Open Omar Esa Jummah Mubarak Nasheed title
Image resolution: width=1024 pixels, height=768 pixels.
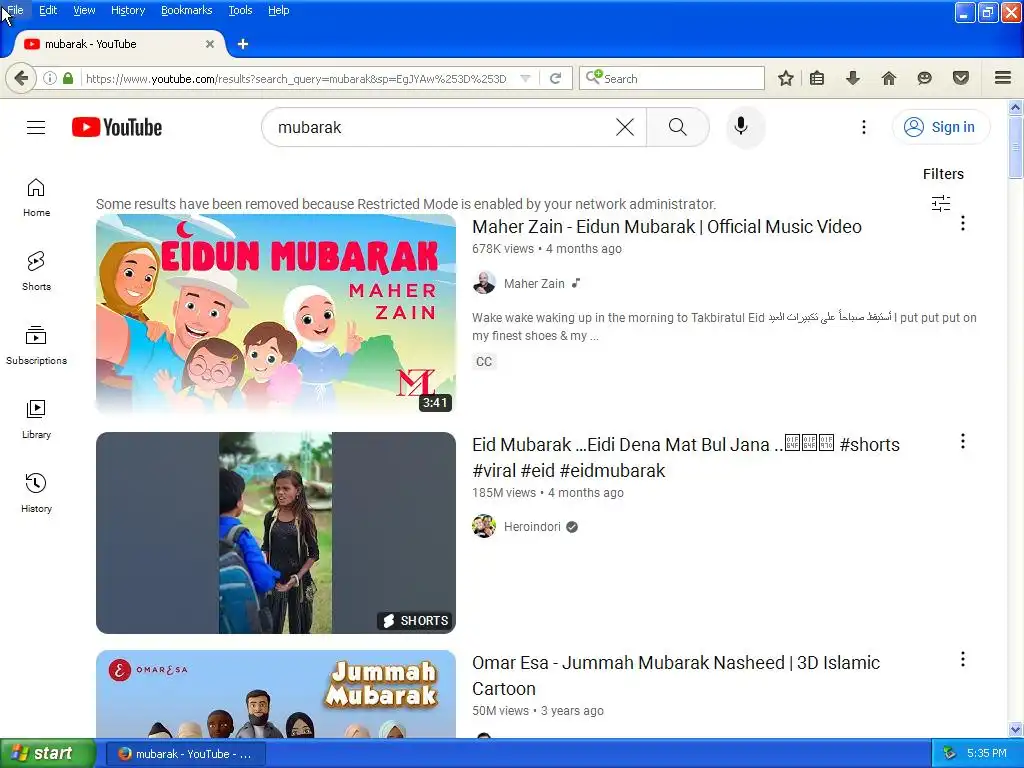click(676, 675)
